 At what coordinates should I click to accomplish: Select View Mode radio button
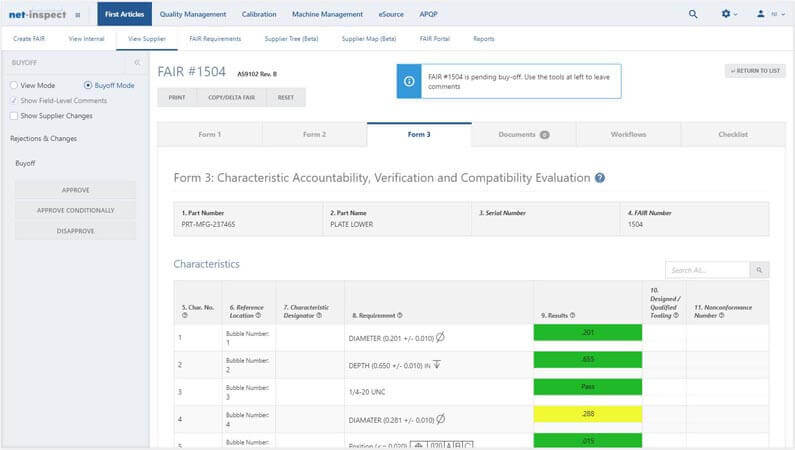click(x=14, y=85)
